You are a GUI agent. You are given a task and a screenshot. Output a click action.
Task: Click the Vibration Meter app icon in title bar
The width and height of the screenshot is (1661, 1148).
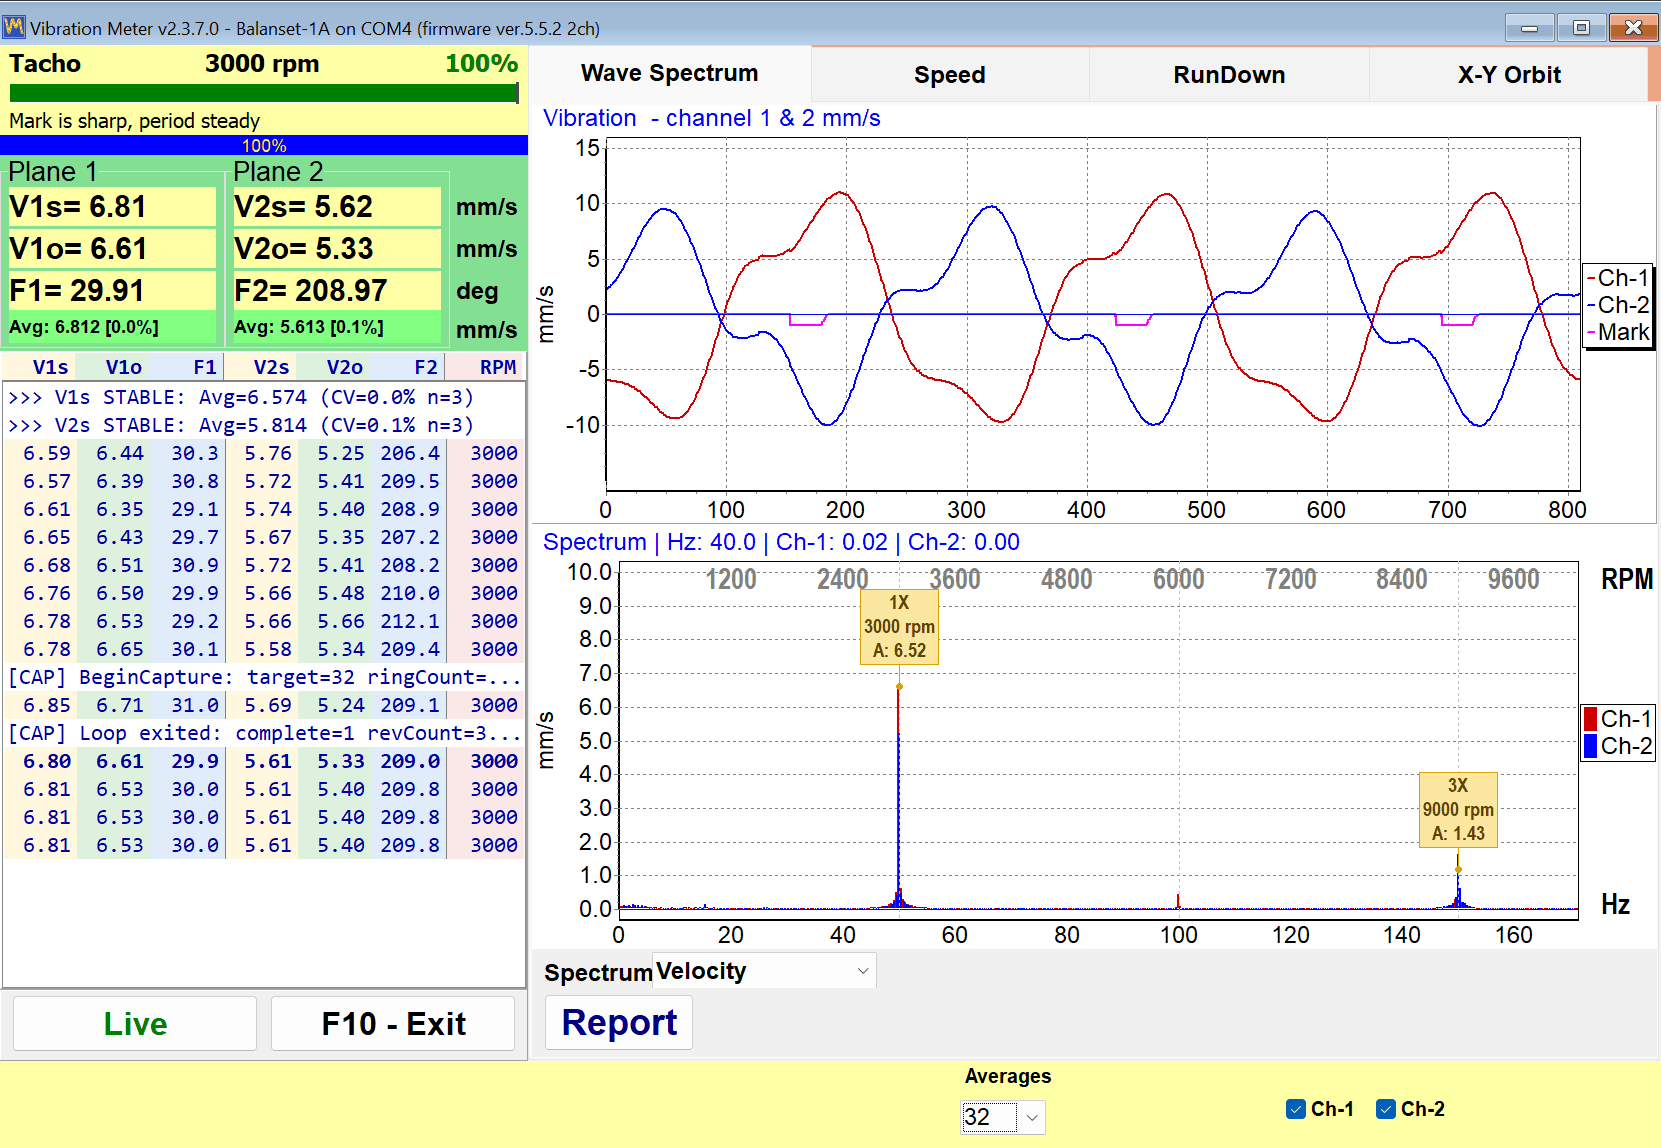point(14,27)
